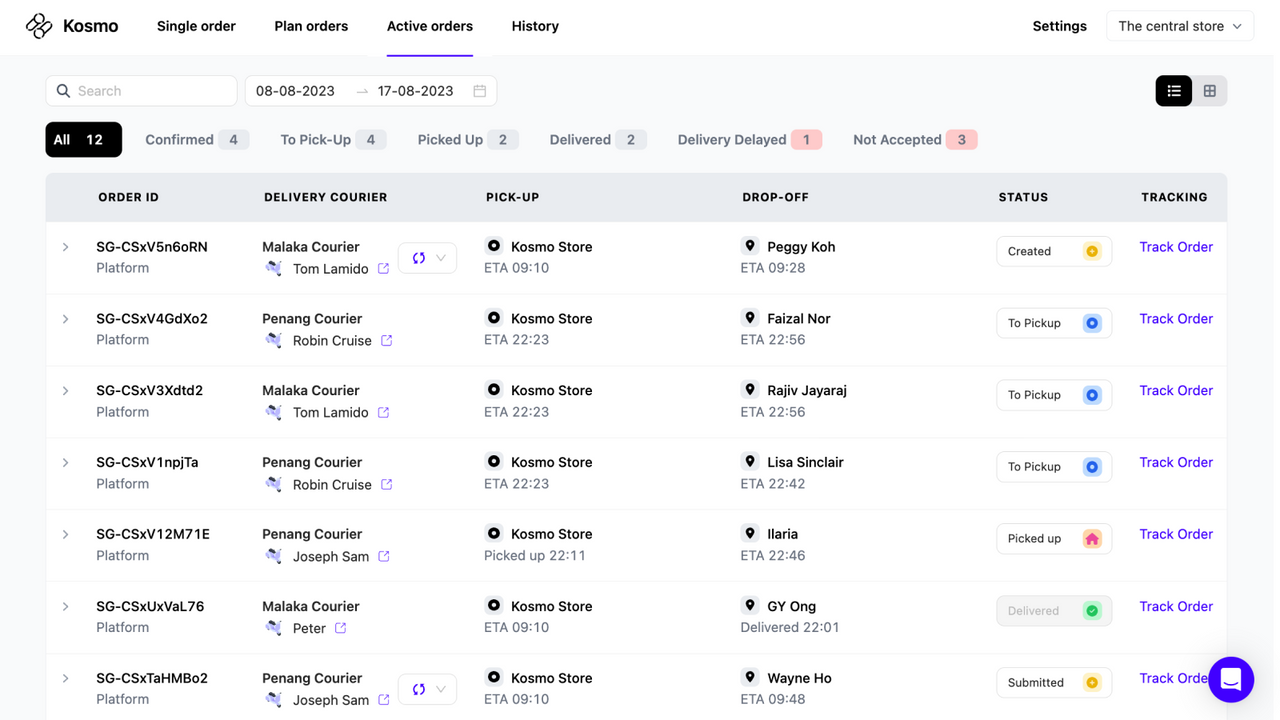Screen dimensions: 1280x720
Task: Click green Delivered checkmark status icon
Action: [x=1092, y=611]
